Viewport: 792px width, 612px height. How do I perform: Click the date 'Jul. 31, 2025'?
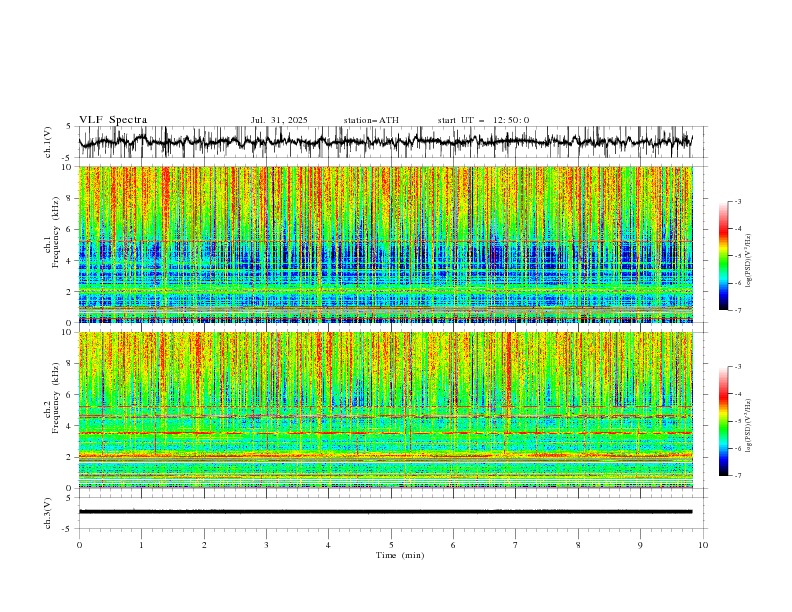click(279, 120)
